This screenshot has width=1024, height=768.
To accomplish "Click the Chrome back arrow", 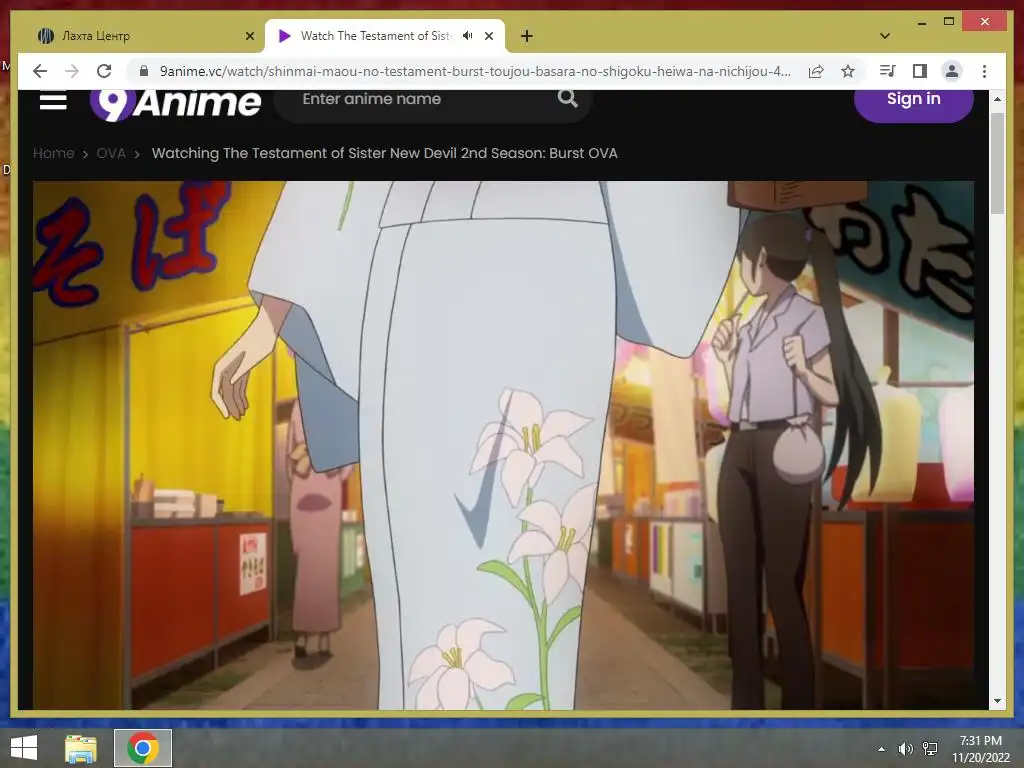I will pyautogui.click(x=40, y=71).
